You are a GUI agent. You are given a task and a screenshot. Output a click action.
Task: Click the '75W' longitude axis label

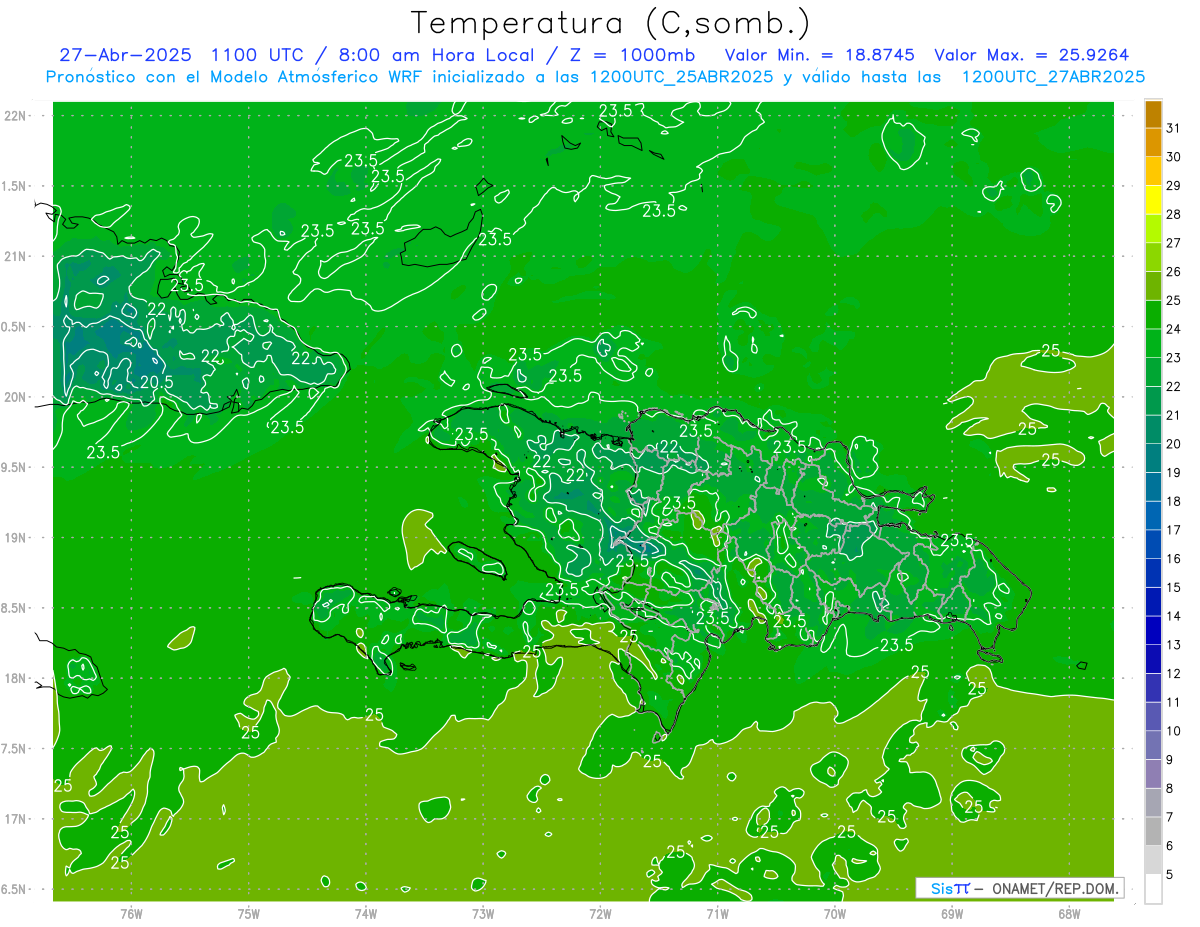pyautogui.click(x=249, y=914)
